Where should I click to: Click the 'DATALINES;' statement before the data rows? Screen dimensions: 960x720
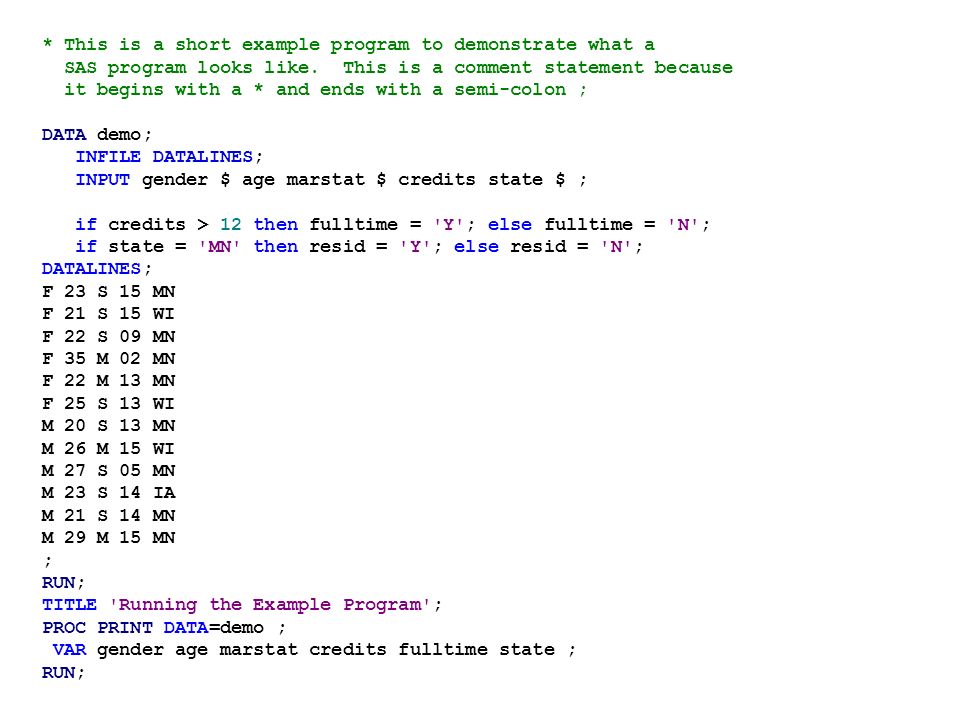(97, 269)
